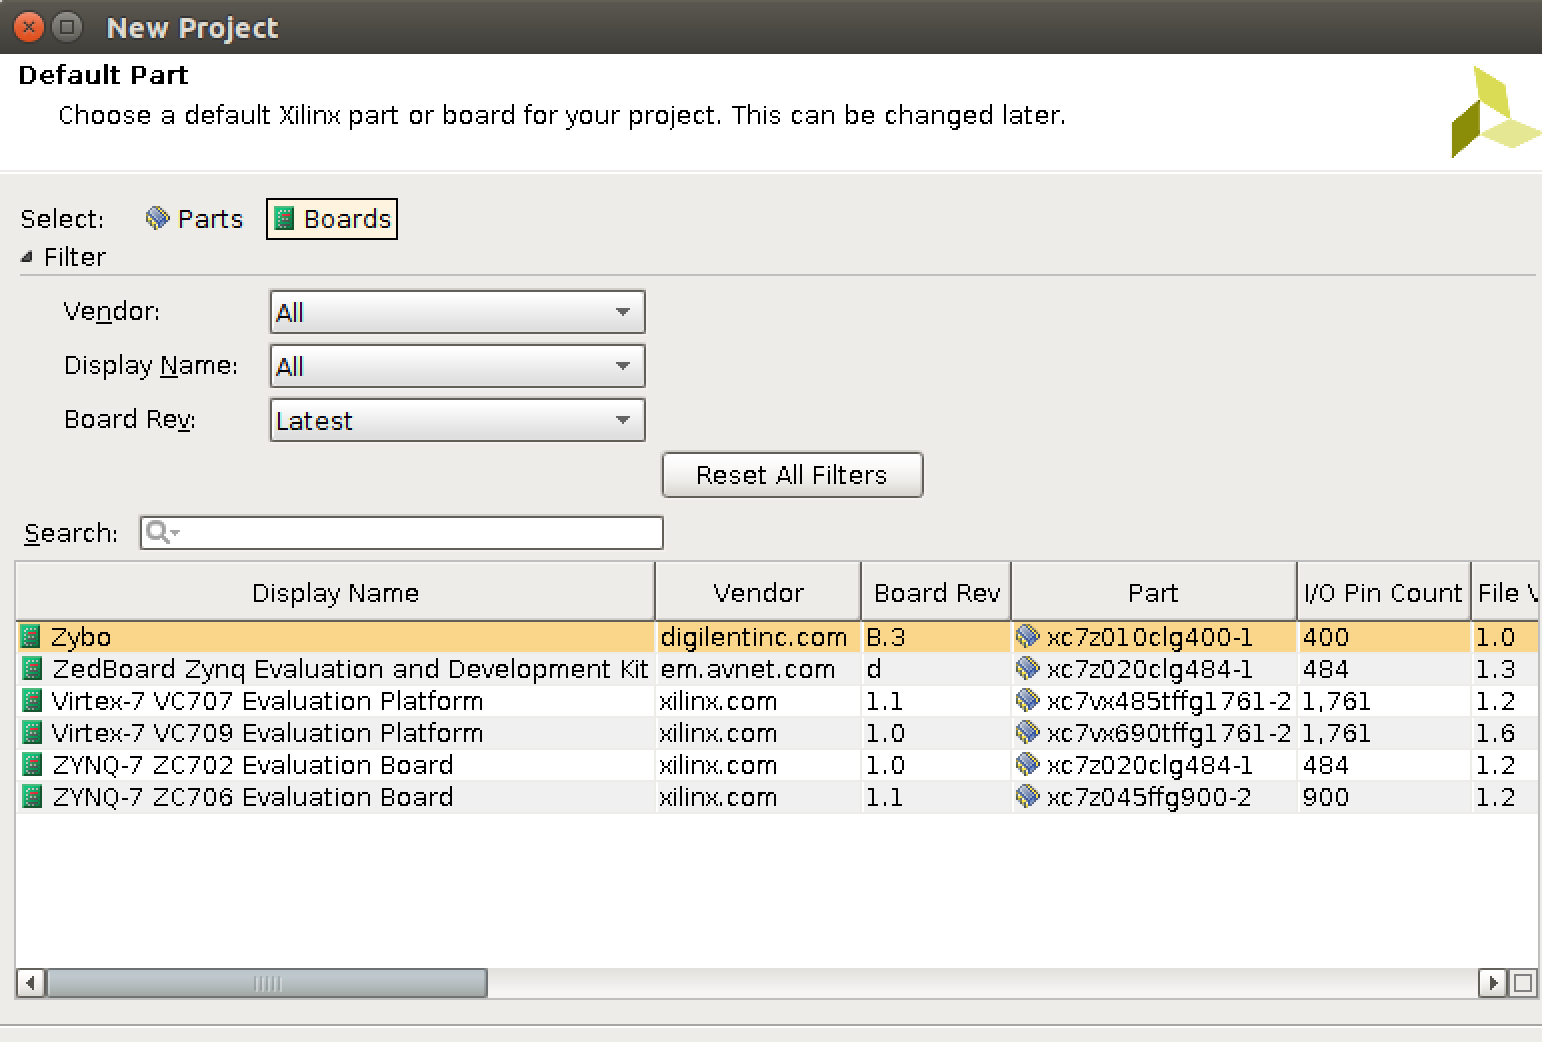1542x1042 pixels.
Task: Click part icon for xc7z010clg400-1
Action: tap(1028, 636)
